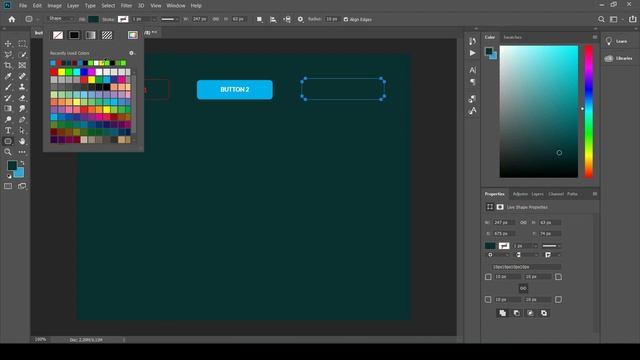Select the Rectangular Marquee tool

(x=22, y=44)
